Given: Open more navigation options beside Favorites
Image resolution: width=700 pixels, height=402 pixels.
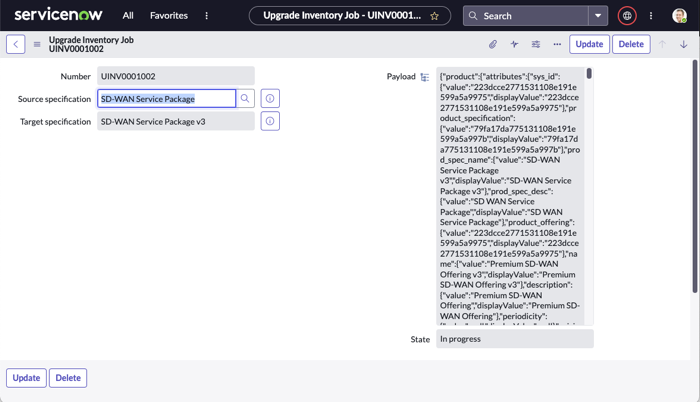Looking at the screenshot, I should (206, 16).
